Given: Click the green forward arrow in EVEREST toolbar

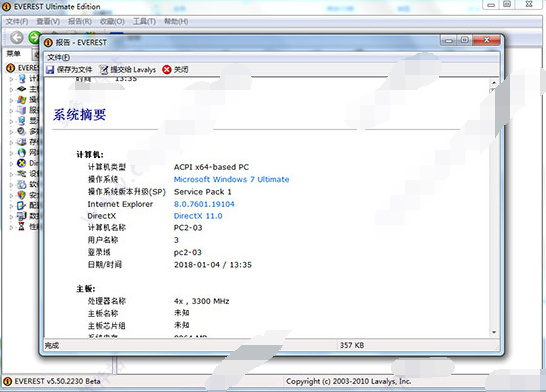Looking at the screenshot, I should 34,37.
